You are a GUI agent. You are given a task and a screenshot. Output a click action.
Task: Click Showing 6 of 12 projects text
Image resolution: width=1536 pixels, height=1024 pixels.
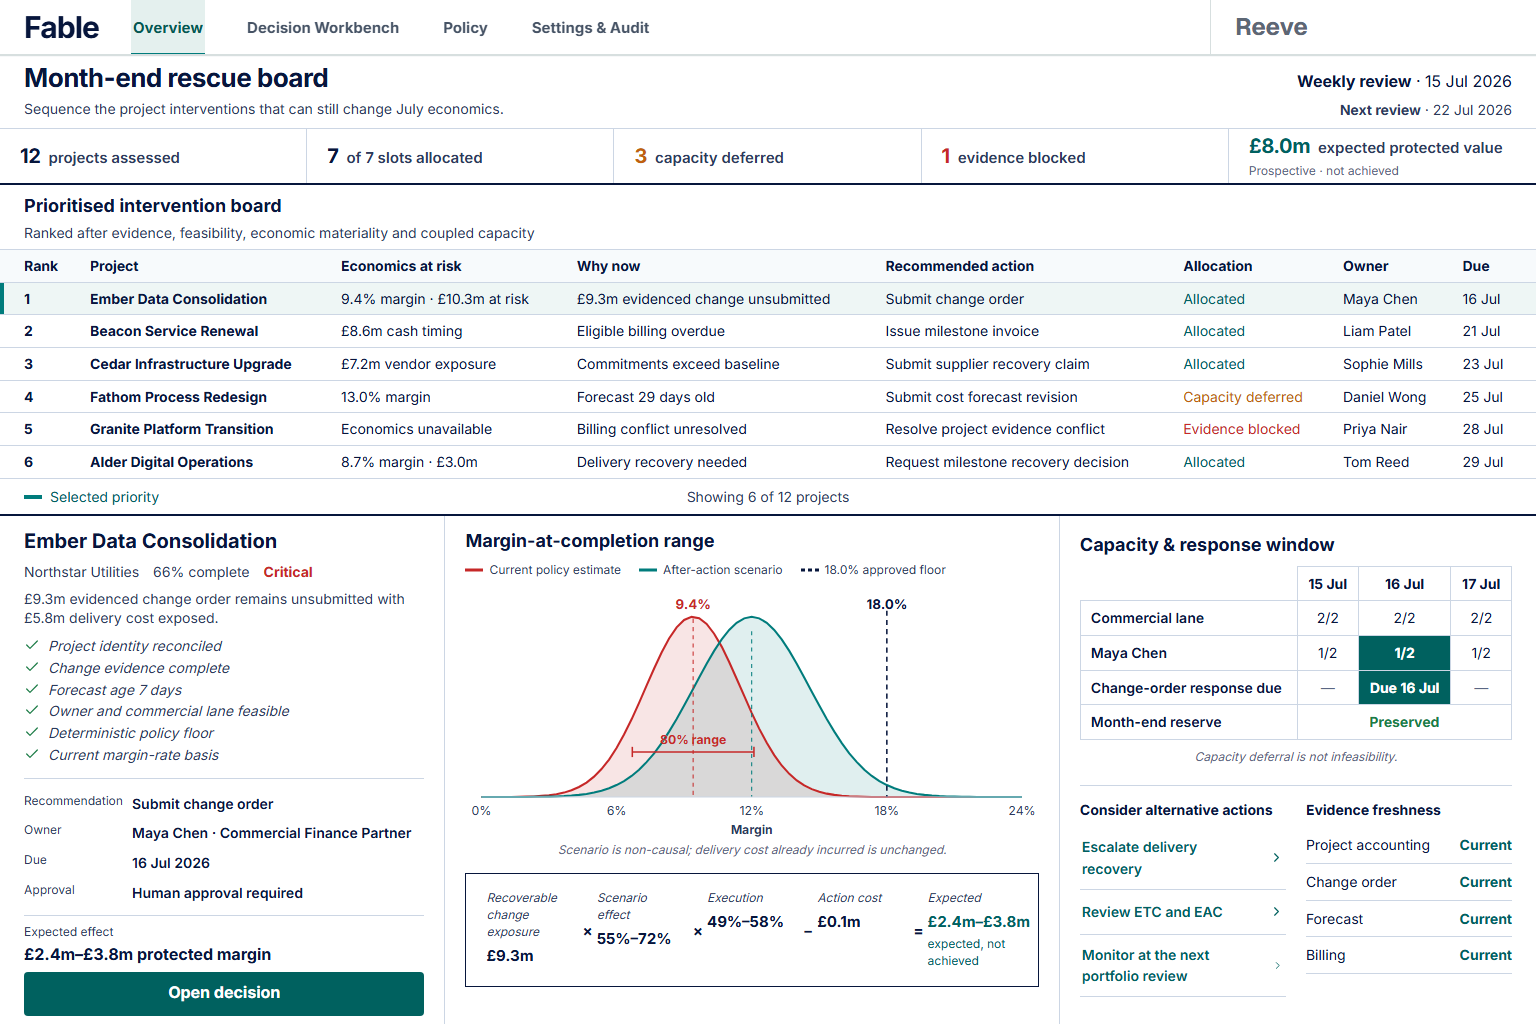point(768,497)
